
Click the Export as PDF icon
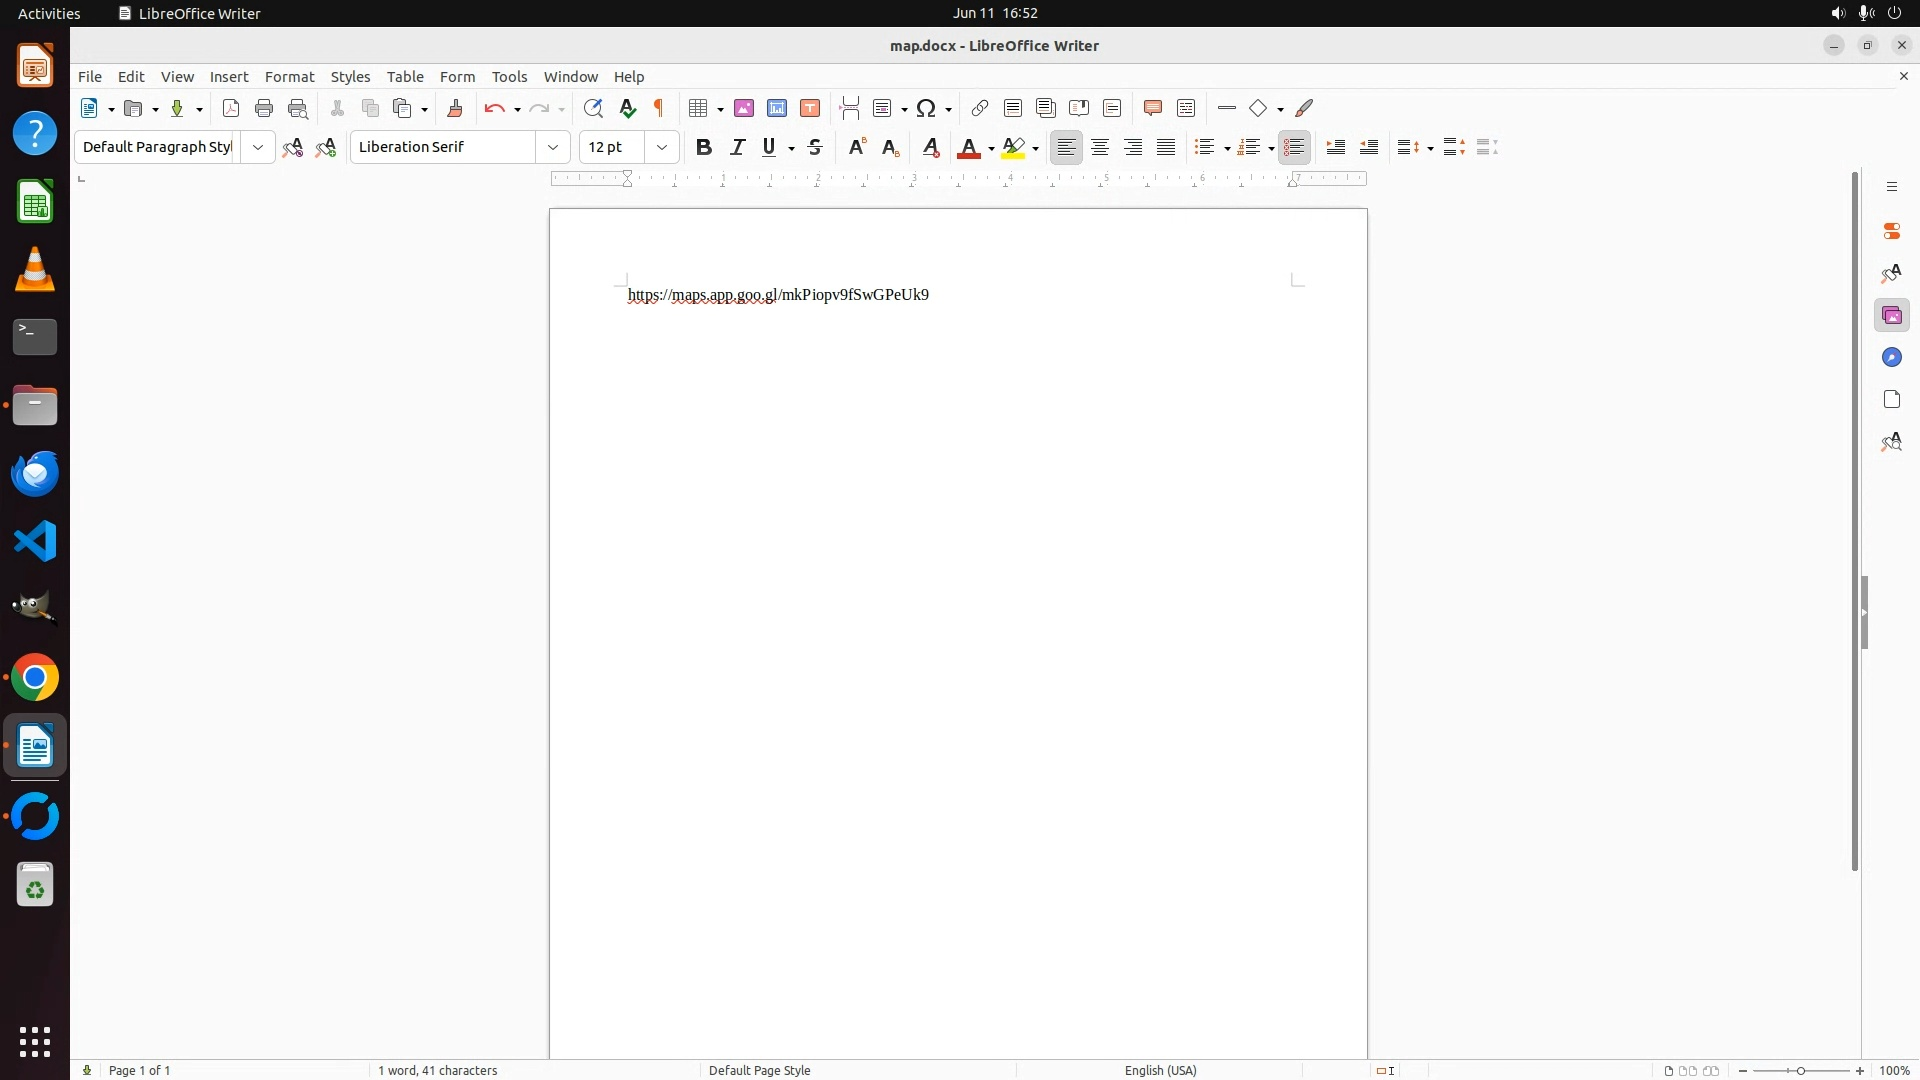click(x=231, y=108)
